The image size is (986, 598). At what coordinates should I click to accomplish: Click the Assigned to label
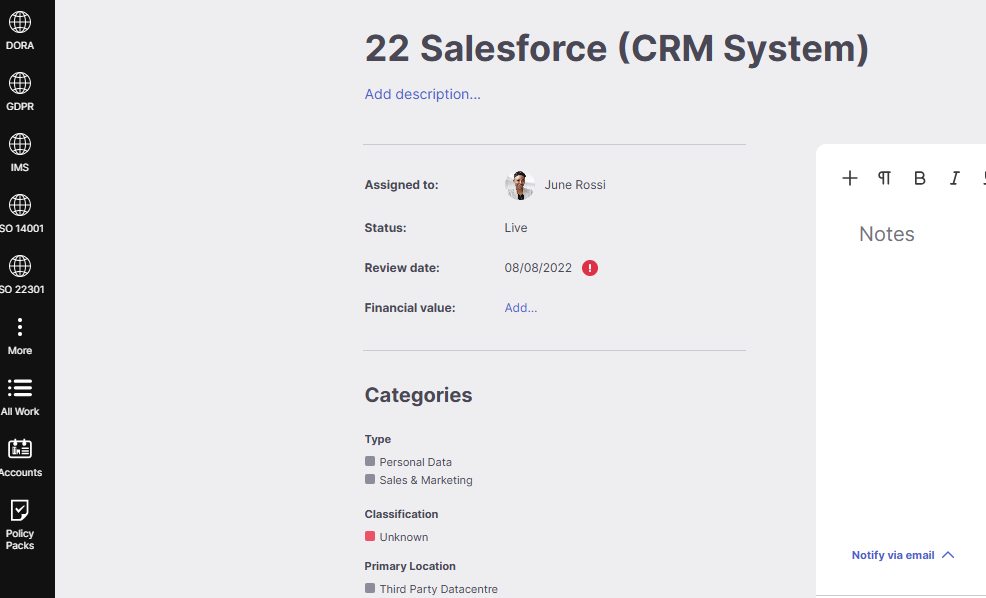401,185
